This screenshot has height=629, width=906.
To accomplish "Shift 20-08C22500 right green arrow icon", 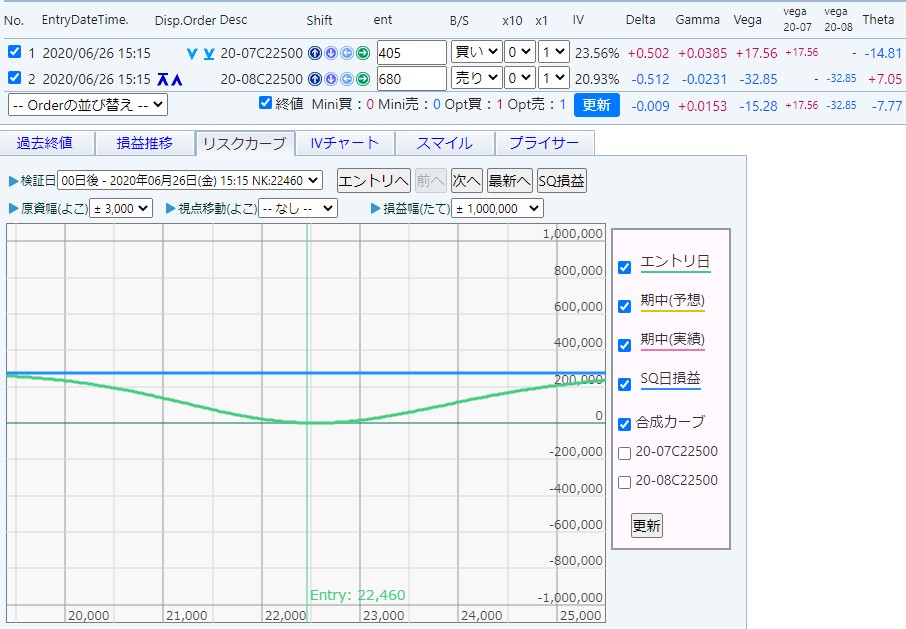I will point(363,79).
